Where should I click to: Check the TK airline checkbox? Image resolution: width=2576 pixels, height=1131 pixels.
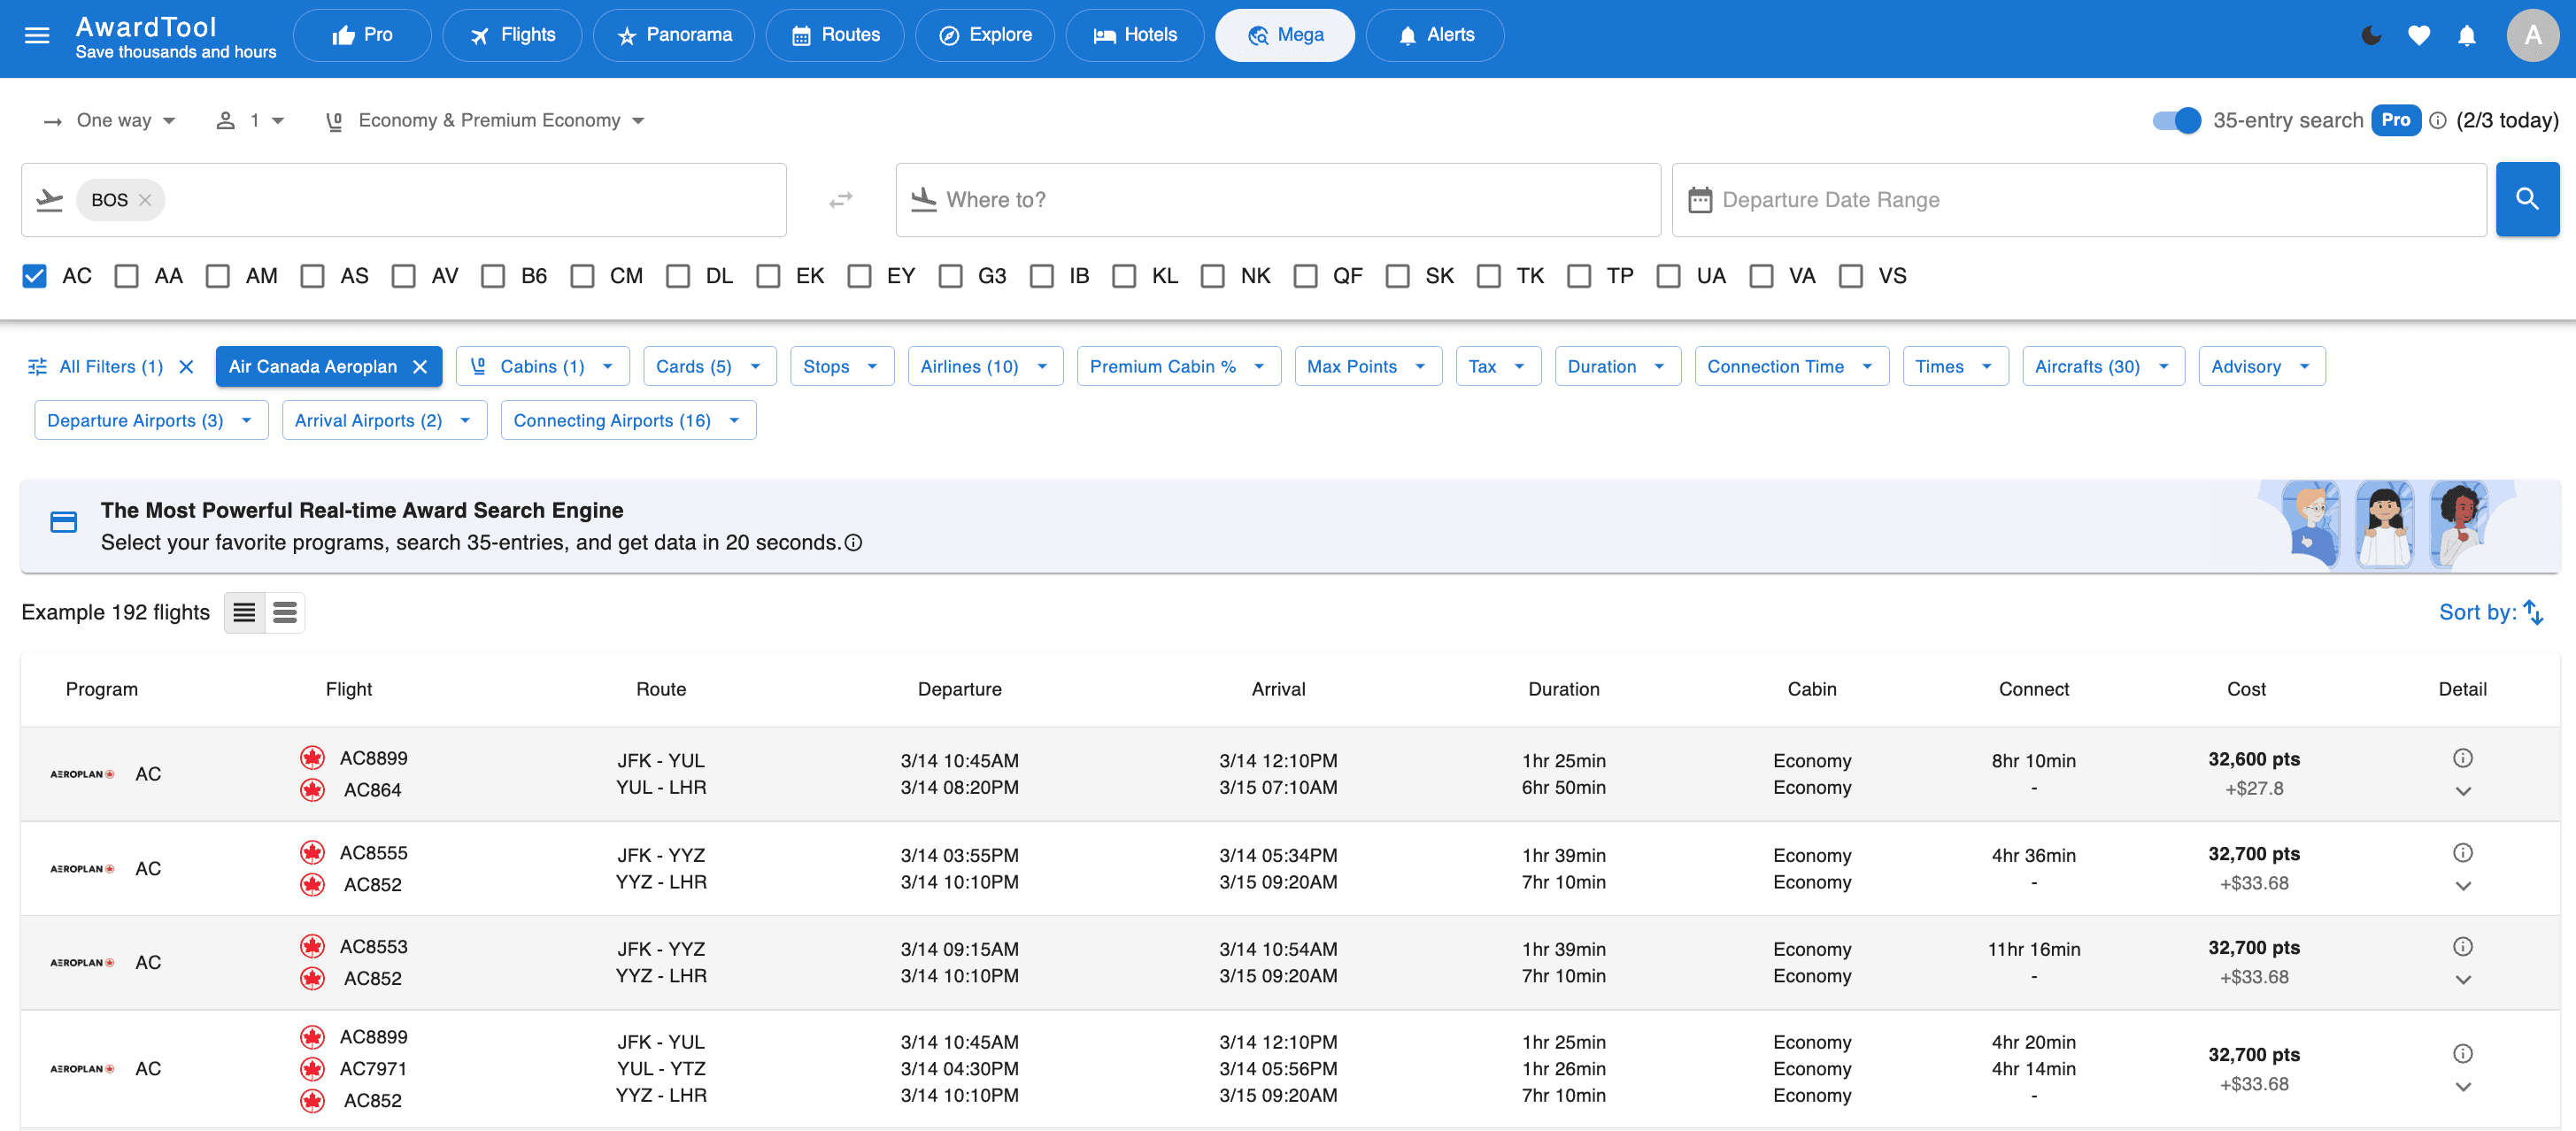pyautogui.click(x=1489, y=276)
